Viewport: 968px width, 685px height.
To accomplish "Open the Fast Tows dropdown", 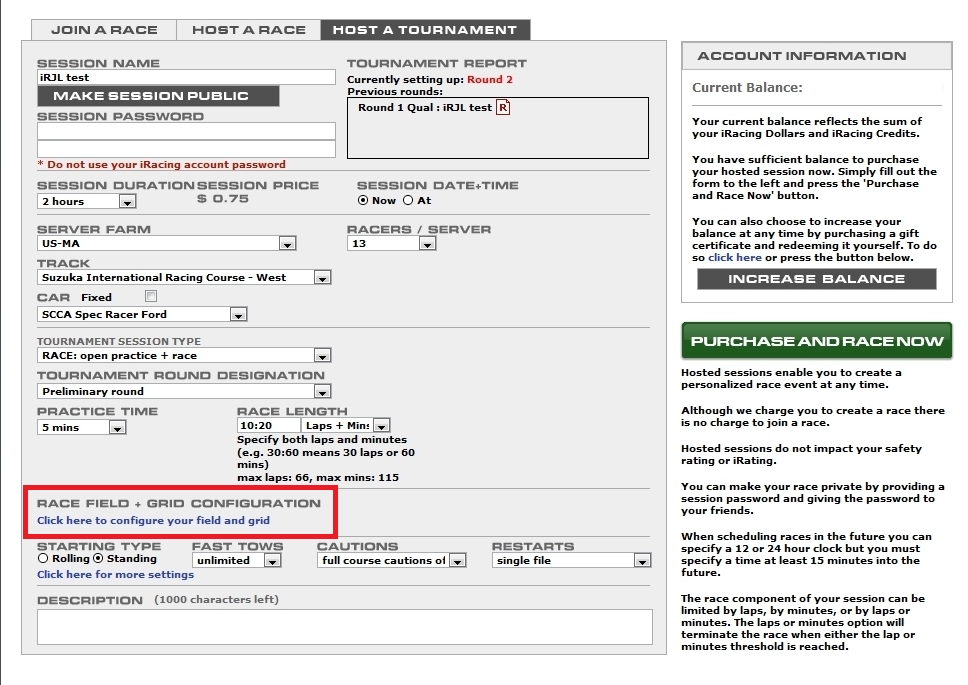I will 236,560.
